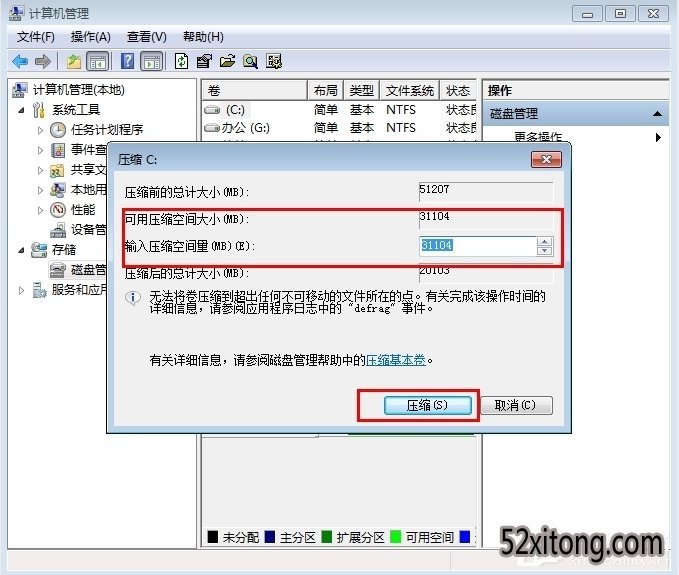Click the 办公 (G:) drive icon

click(212, 128)
